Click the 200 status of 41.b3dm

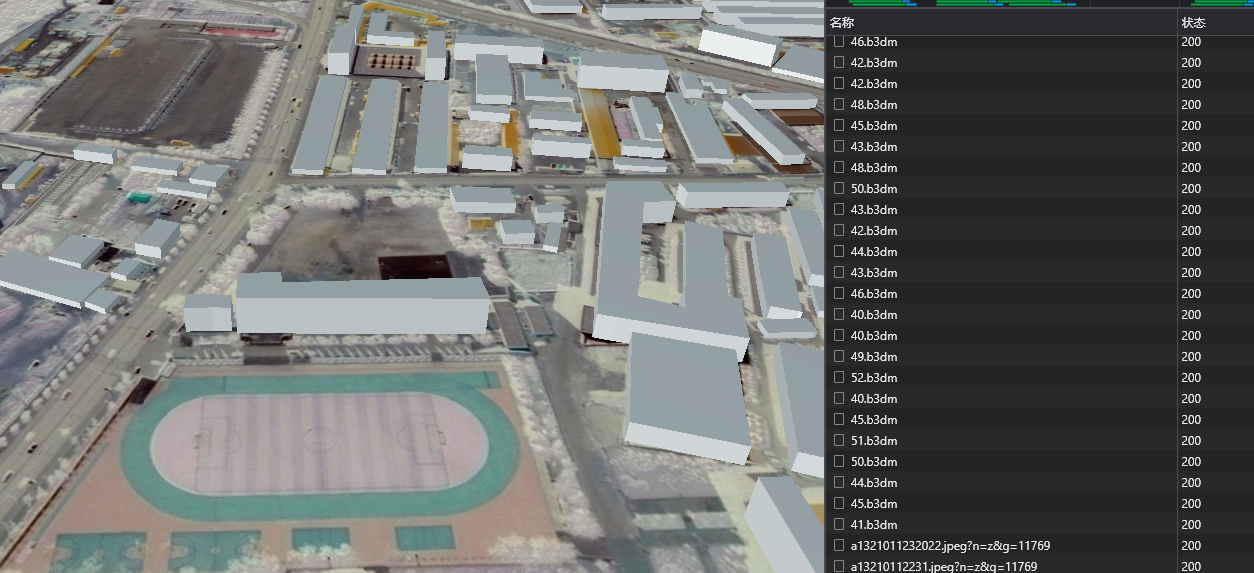(1191, 525)
